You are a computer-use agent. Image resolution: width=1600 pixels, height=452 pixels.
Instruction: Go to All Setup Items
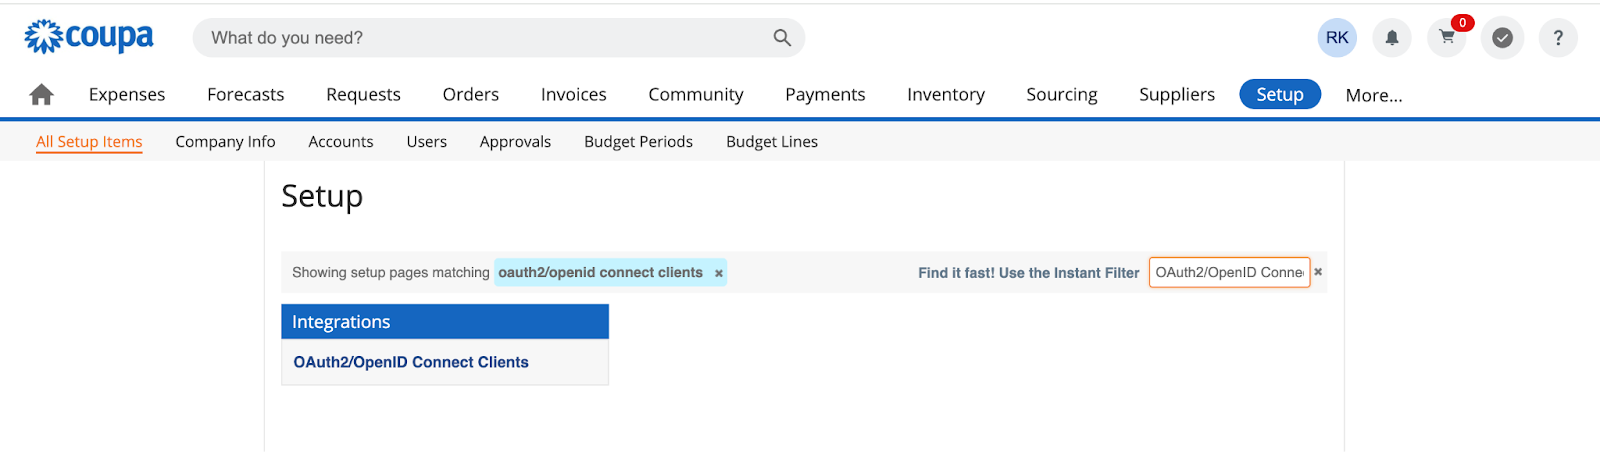pyautogui.click(x=89, y=142)
